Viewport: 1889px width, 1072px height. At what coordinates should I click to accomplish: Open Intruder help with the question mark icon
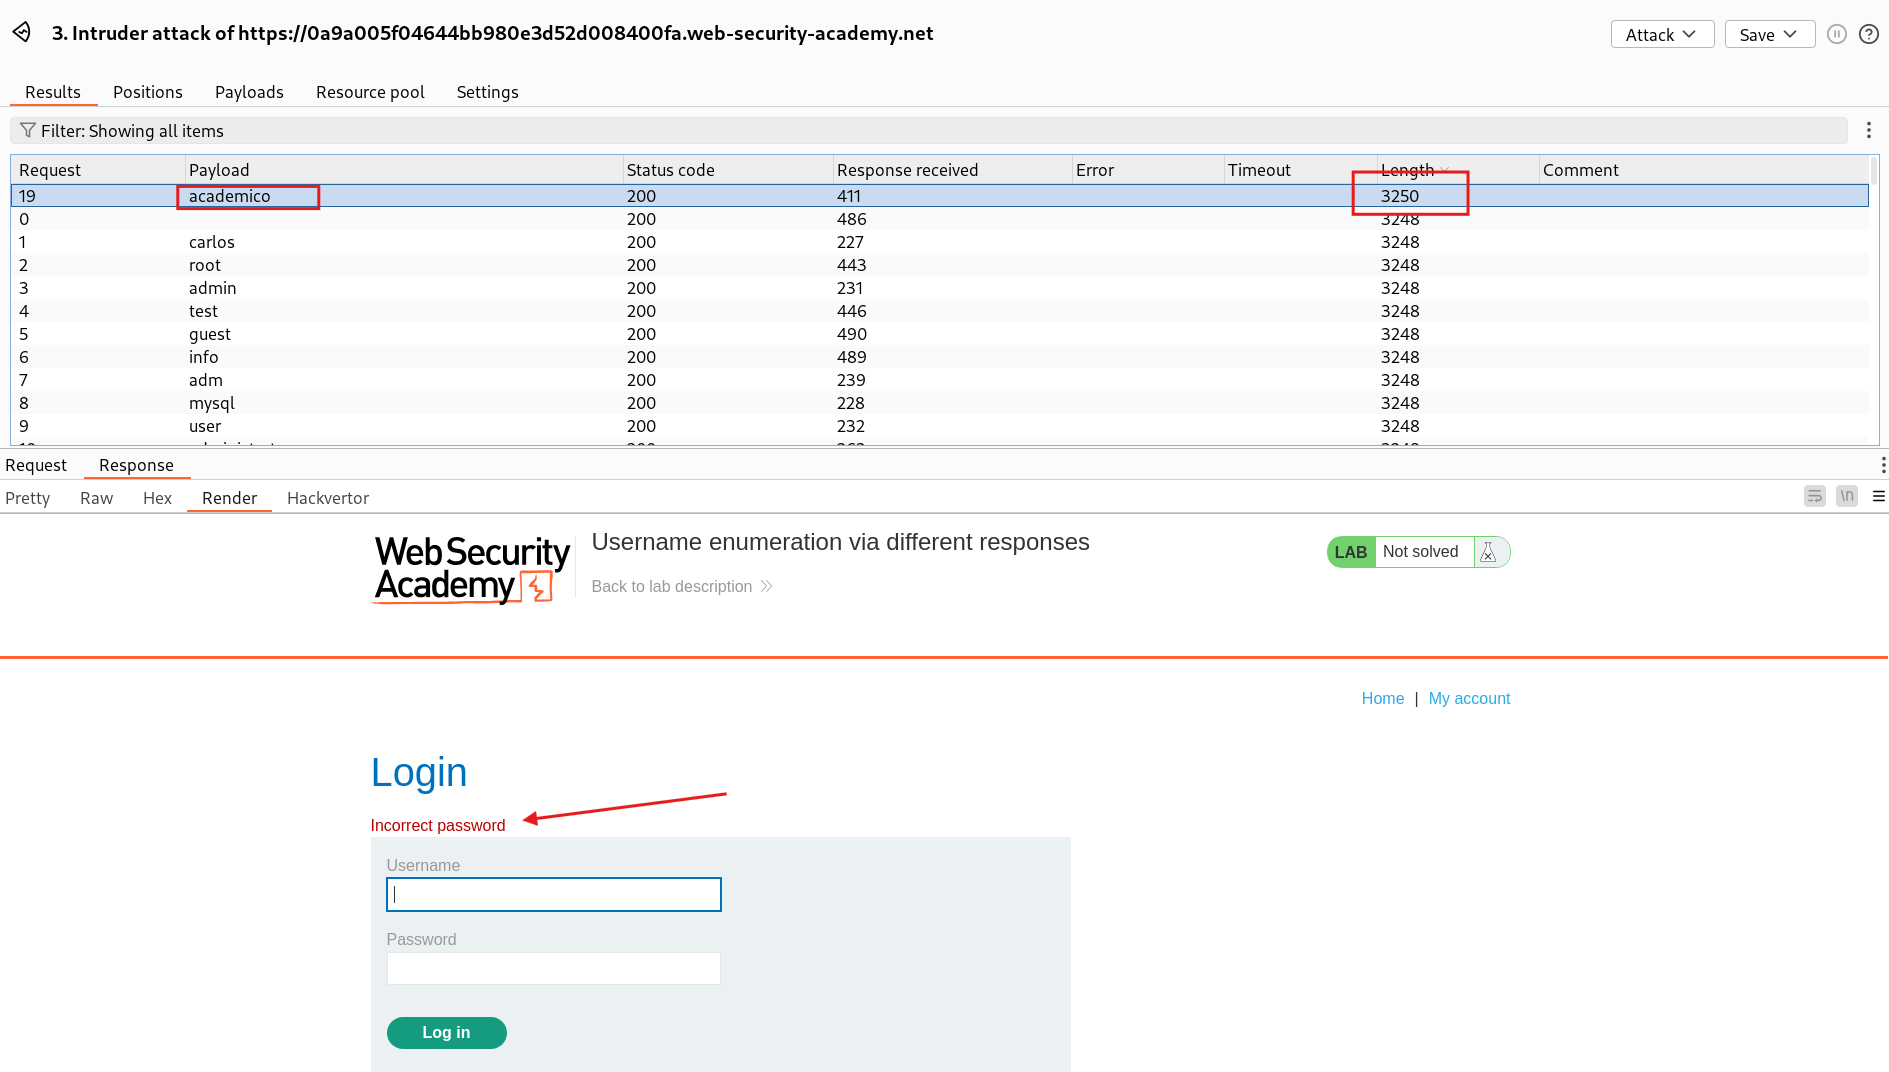coord(1869,33)
